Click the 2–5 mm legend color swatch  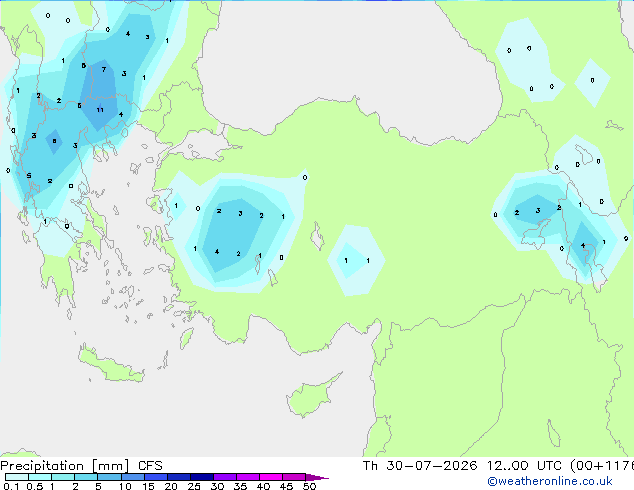[x=86, y=477]
